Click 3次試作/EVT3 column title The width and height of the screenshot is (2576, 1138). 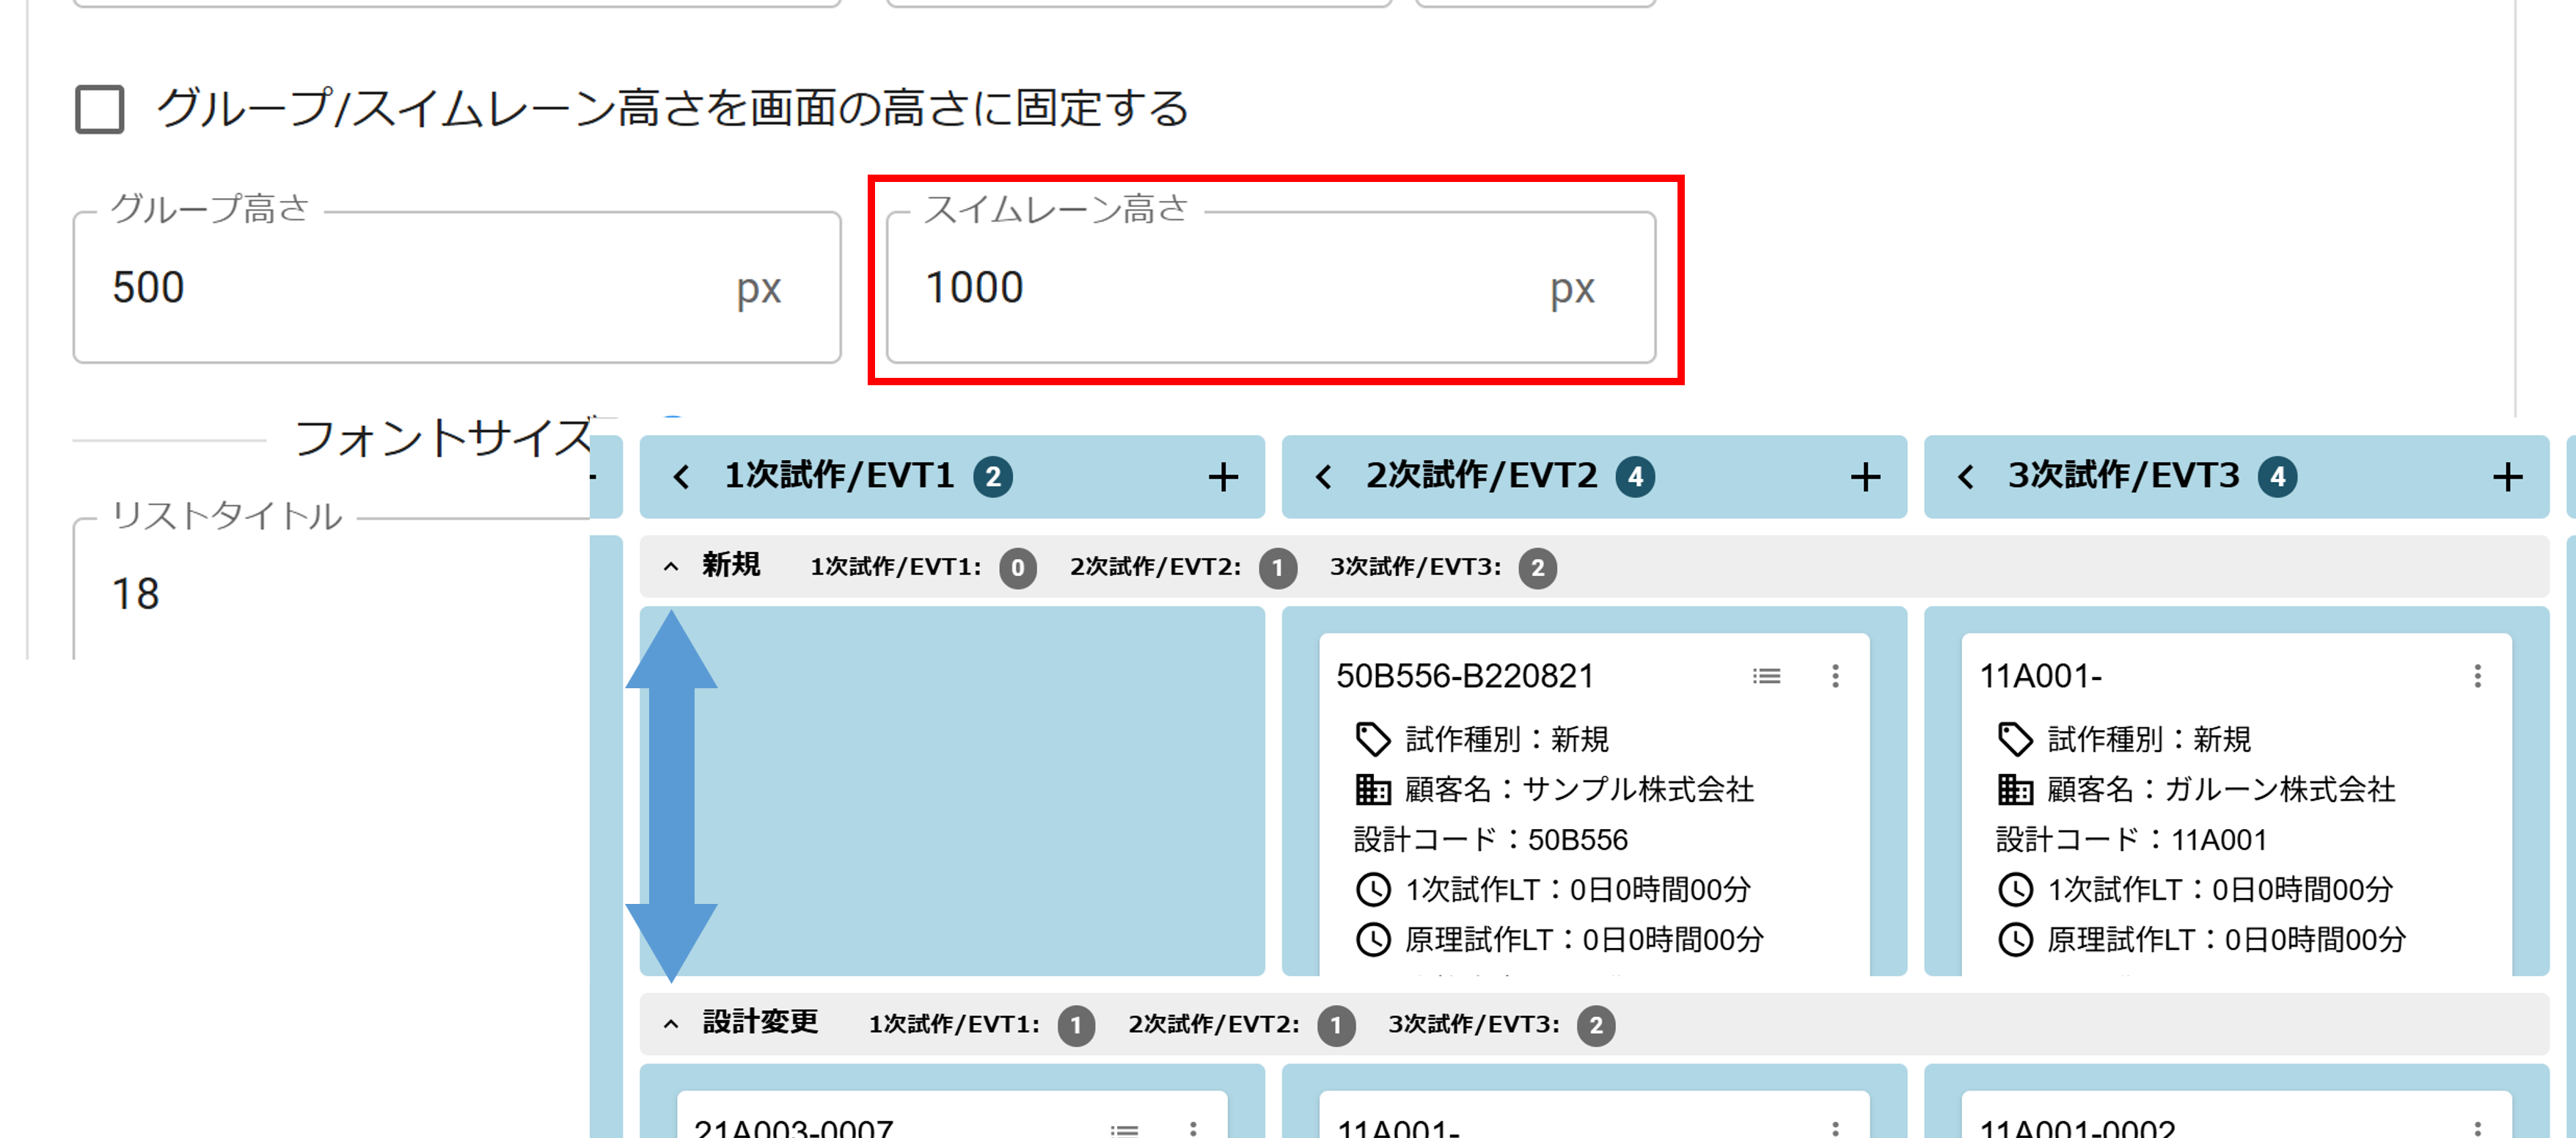[x=2124, y=476]
